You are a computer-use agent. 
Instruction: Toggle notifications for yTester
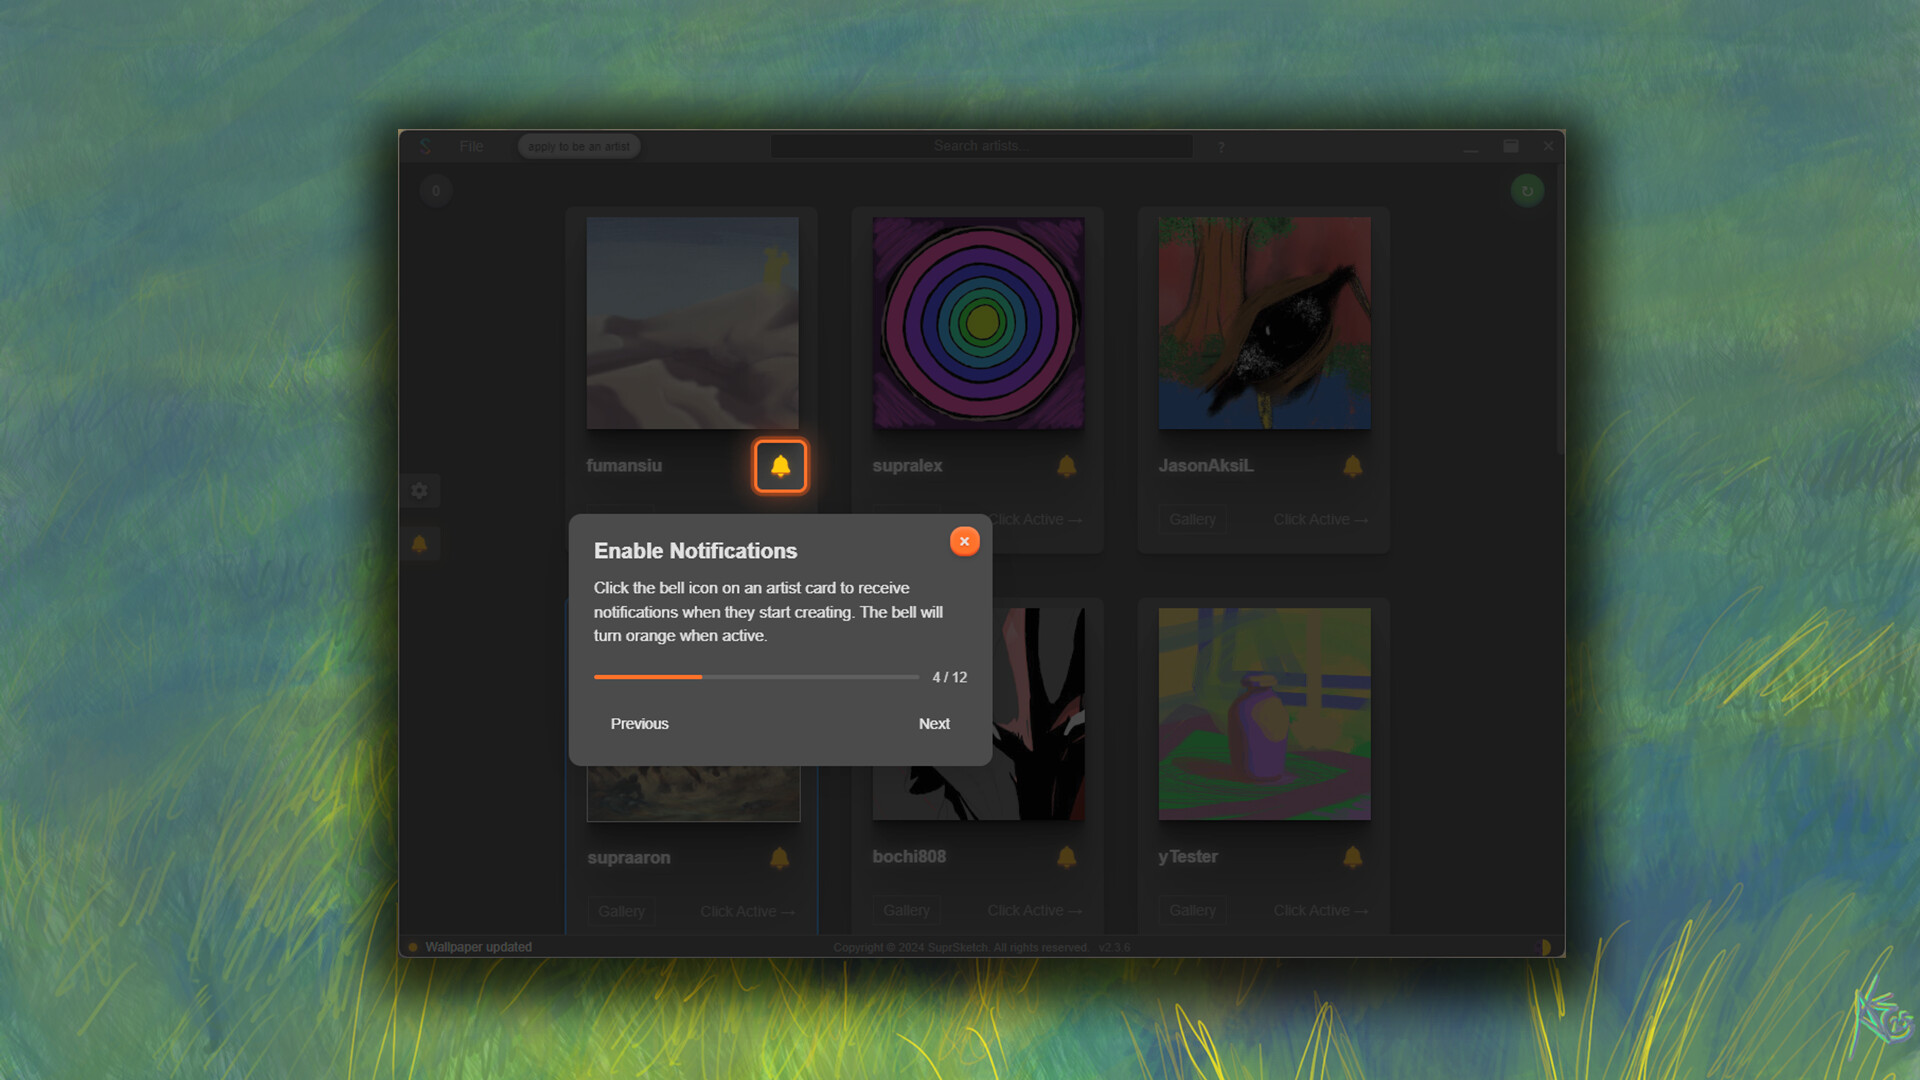pyautogui.click(x=1352, y=857)
